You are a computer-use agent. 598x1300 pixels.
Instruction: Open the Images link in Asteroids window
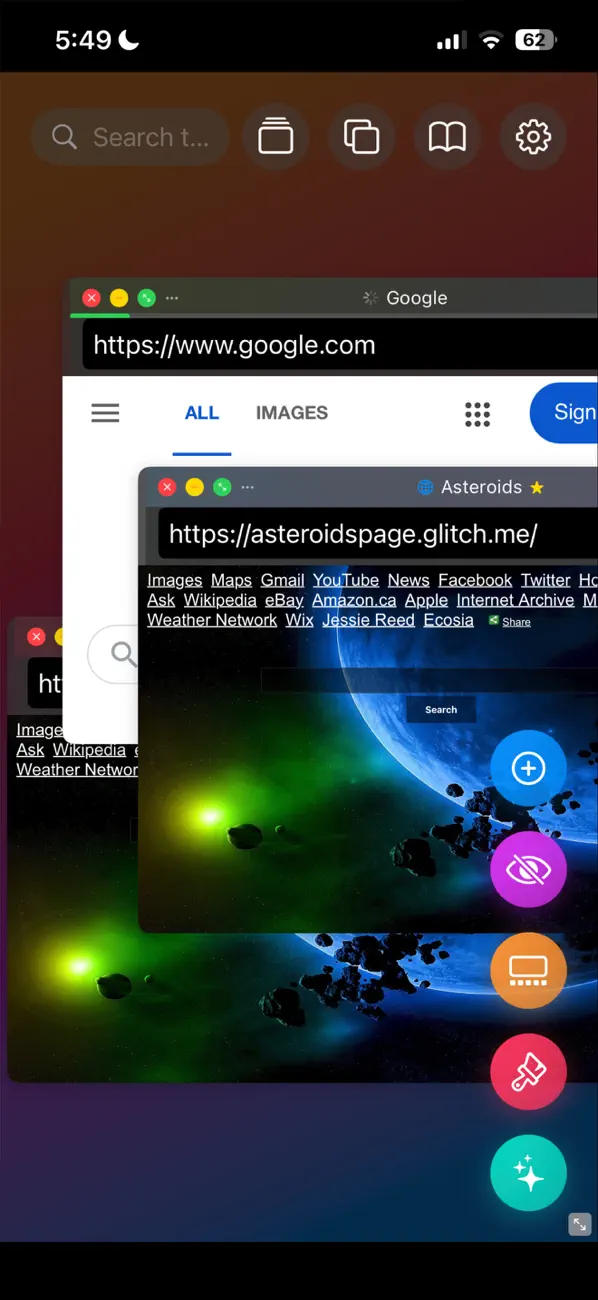coord(174,580)
